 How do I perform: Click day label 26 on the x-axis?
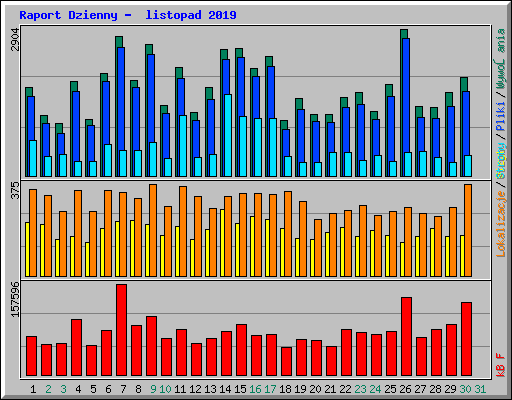[x=405, y=389]
